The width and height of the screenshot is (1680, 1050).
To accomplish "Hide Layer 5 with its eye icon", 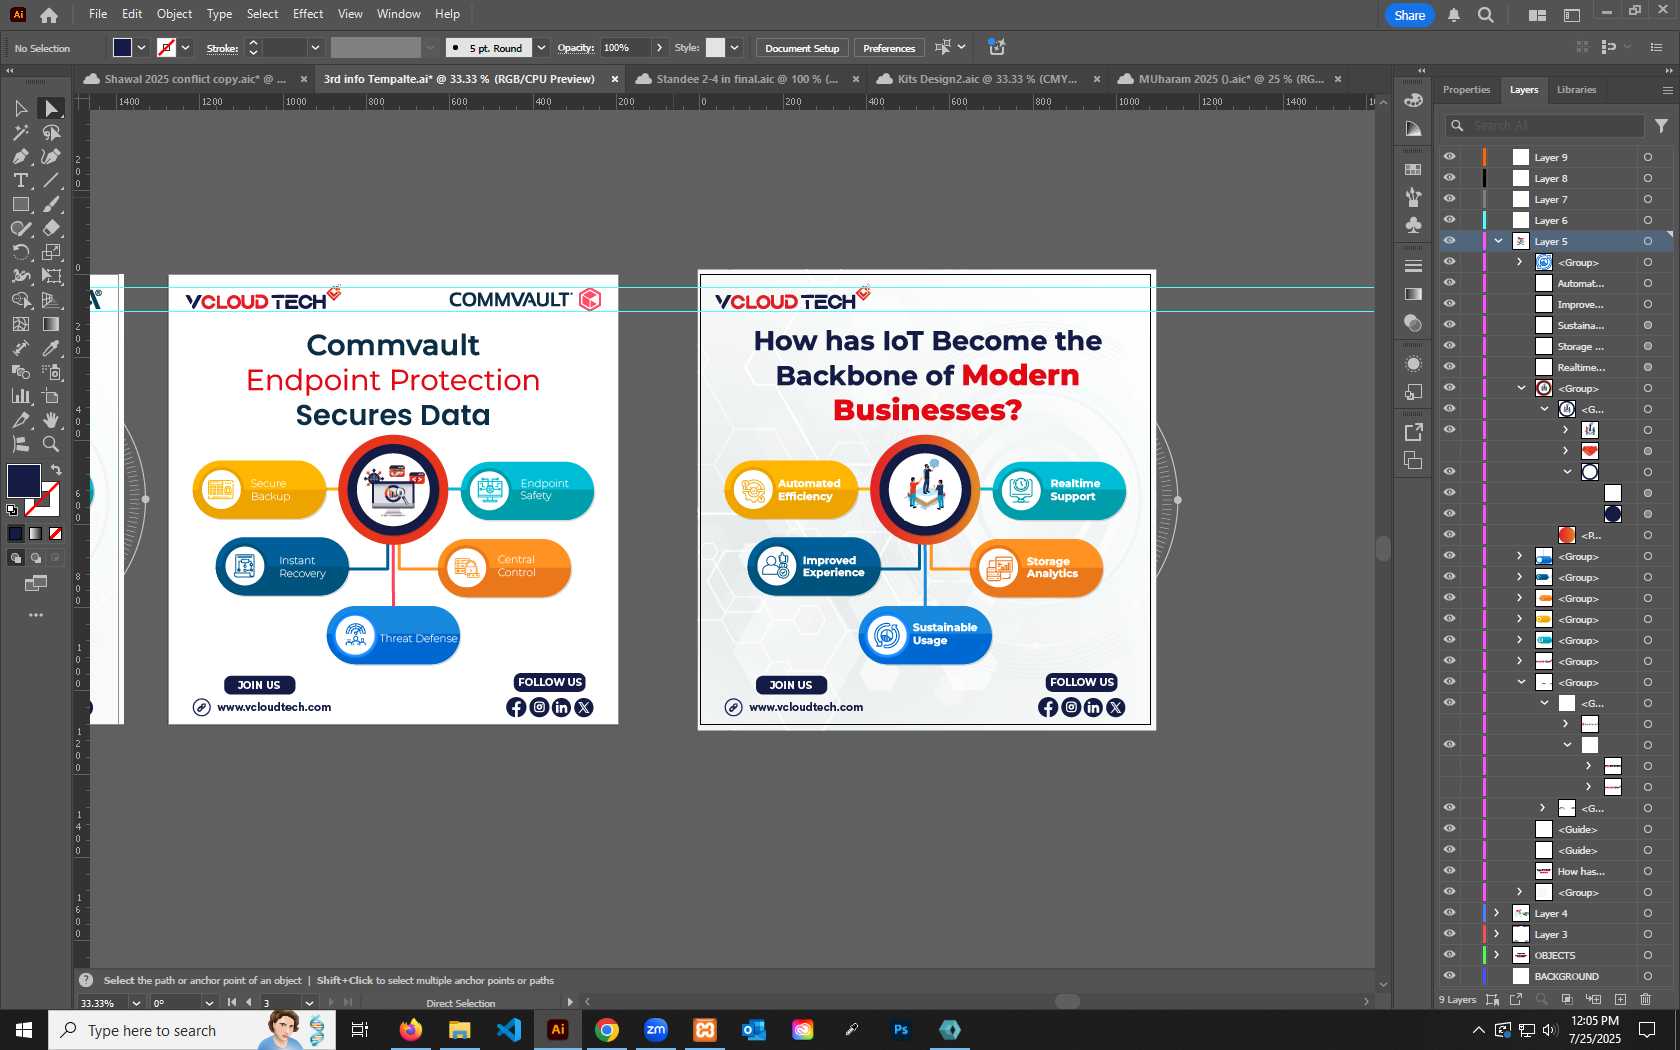I will click(x=1449, y=241).
